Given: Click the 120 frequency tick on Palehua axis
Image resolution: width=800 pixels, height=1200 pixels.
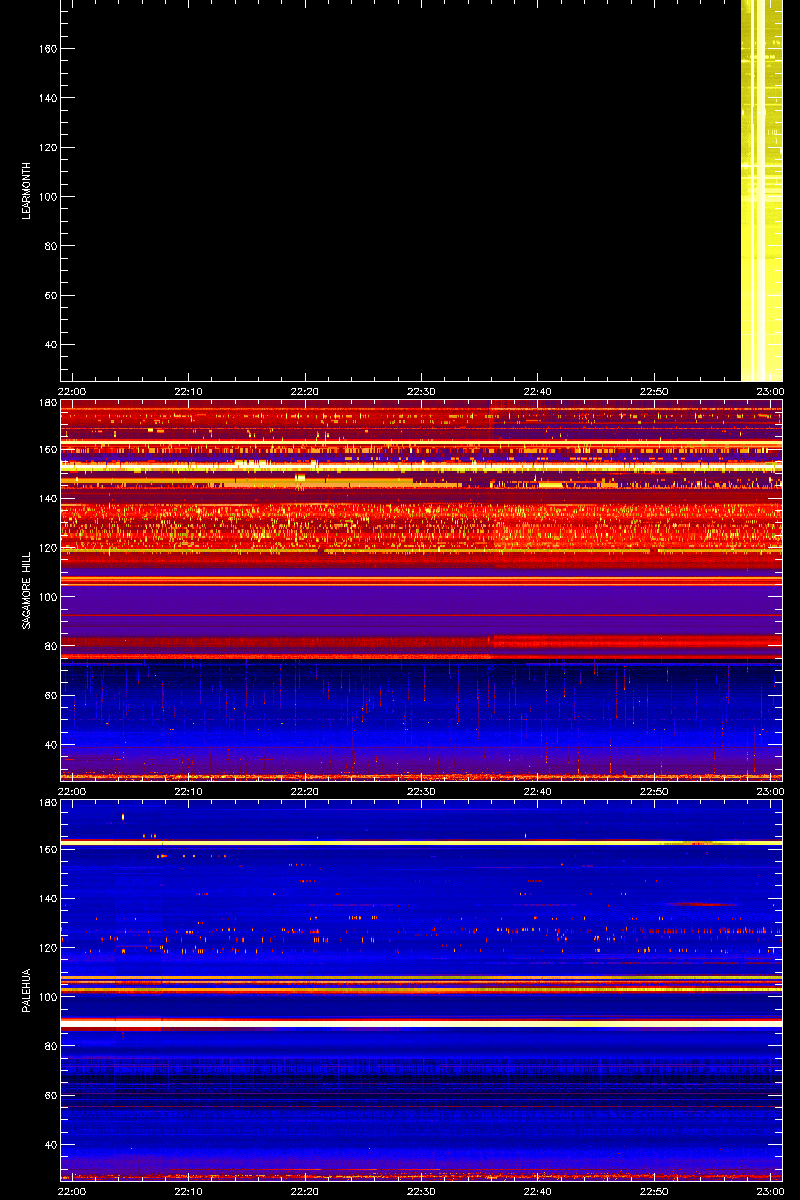Looking at the screenshot, I should [47, 947].
